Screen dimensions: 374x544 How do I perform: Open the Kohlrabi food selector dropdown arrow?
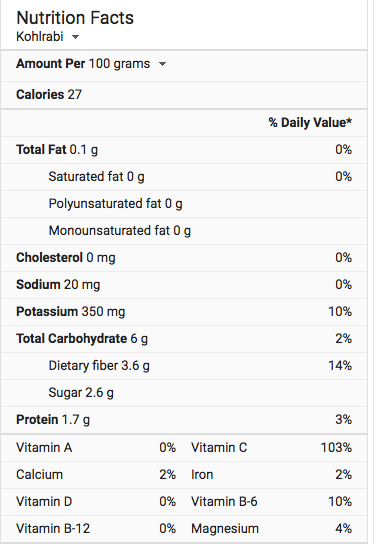75,37
